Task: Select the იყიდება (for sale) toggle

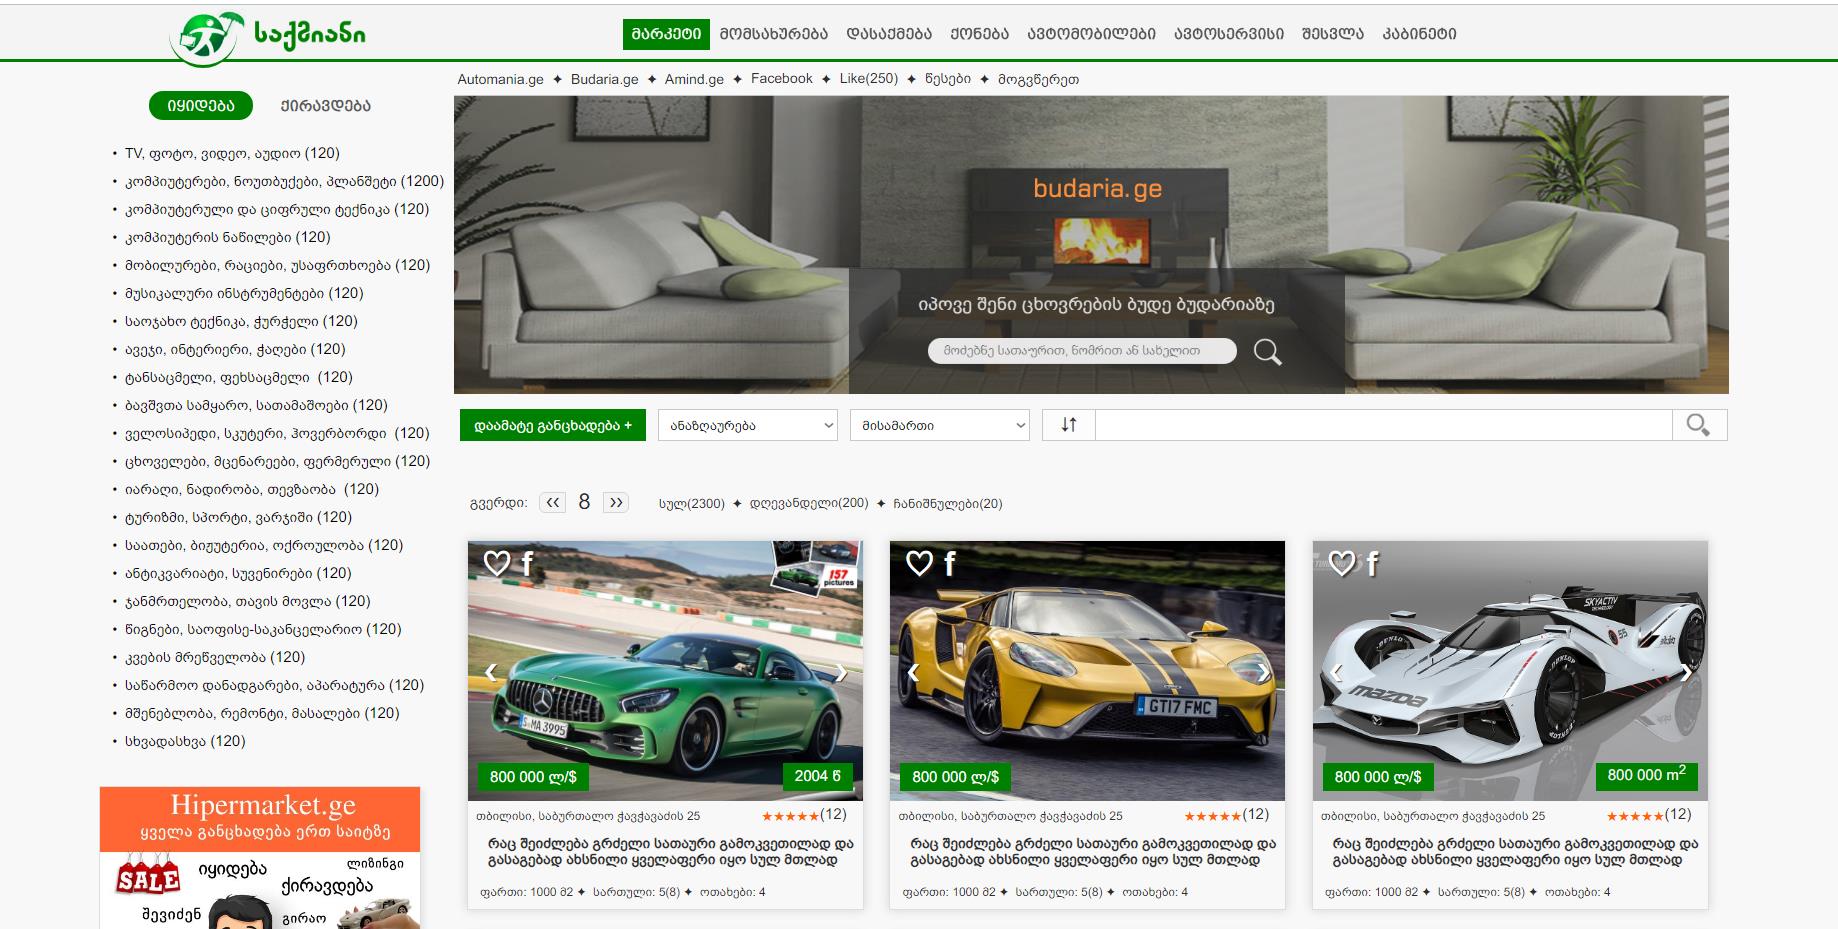Action: (201, 105)
